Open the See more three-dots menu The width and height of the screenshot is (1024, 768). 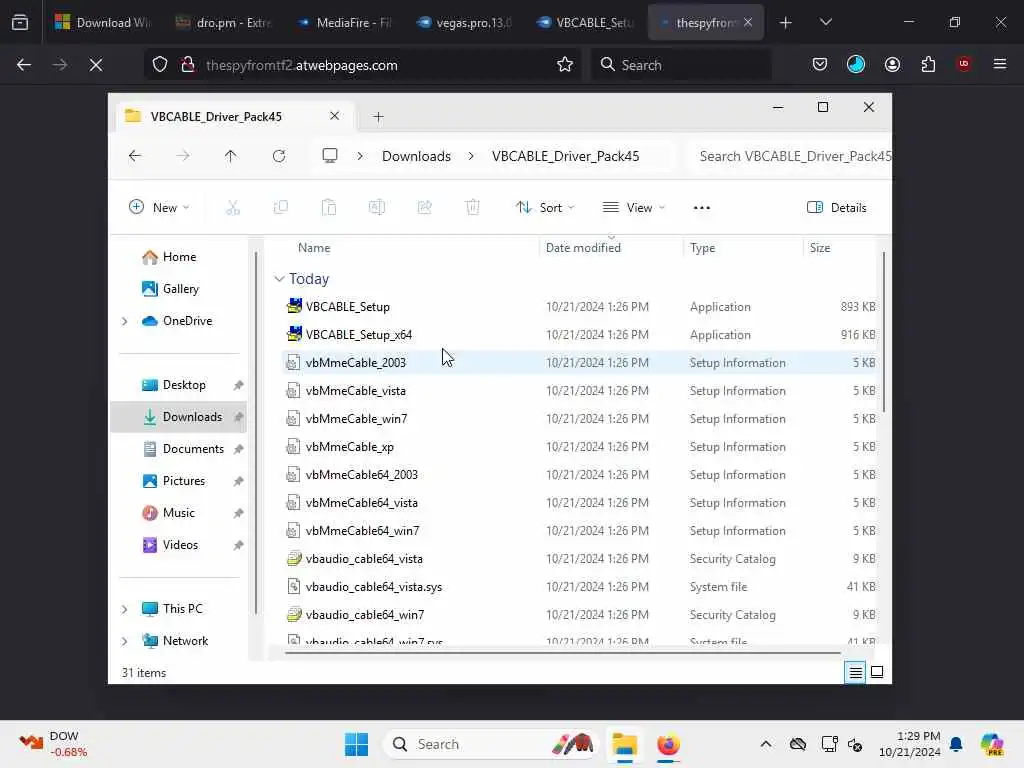point(701,208)
